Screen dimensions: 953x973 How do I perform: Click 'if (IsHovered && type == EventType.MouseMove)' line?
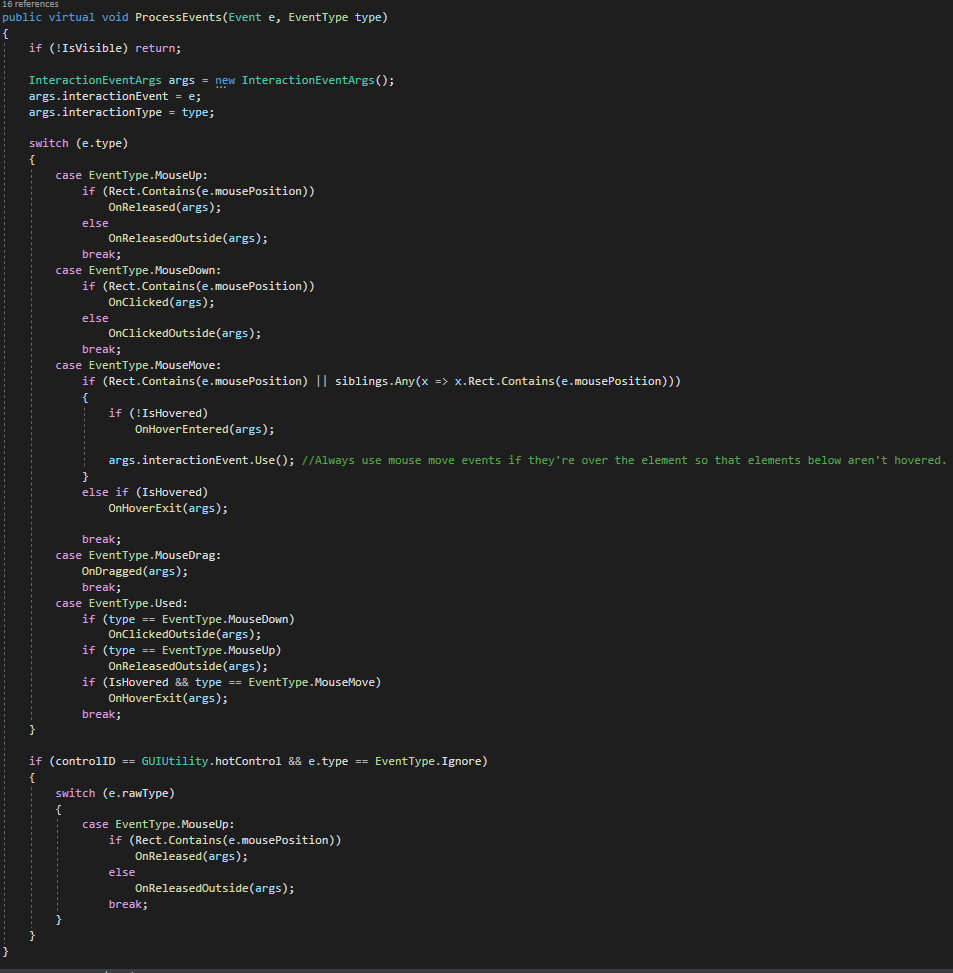click(x=231, y=683)
